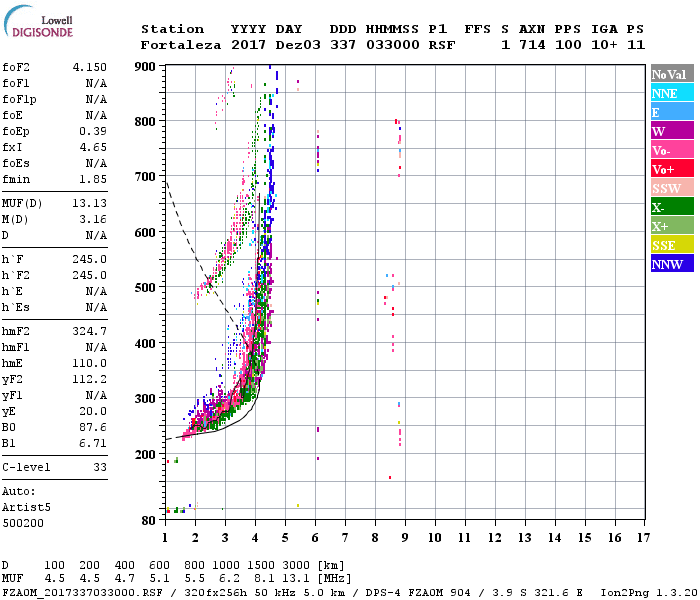Viewport: 700px width, 600px height.
Task: Click the C-level value 33
Action: 100,467
